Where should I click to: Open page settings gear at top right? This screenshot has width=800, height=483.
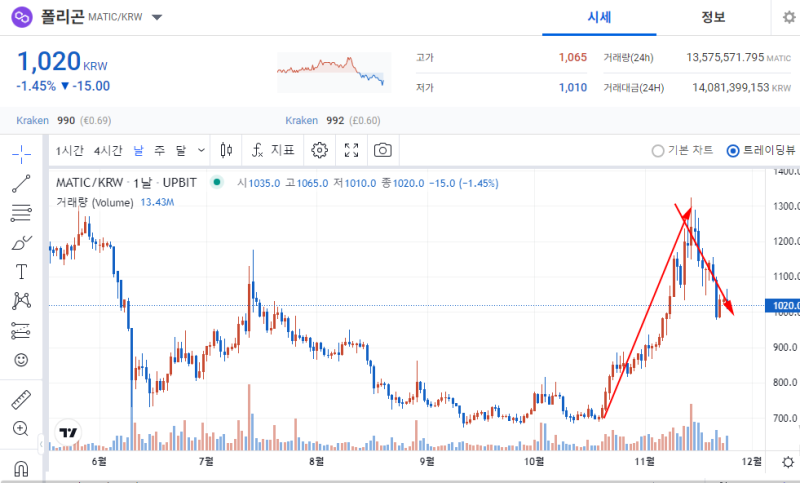(x=789, y=17)
